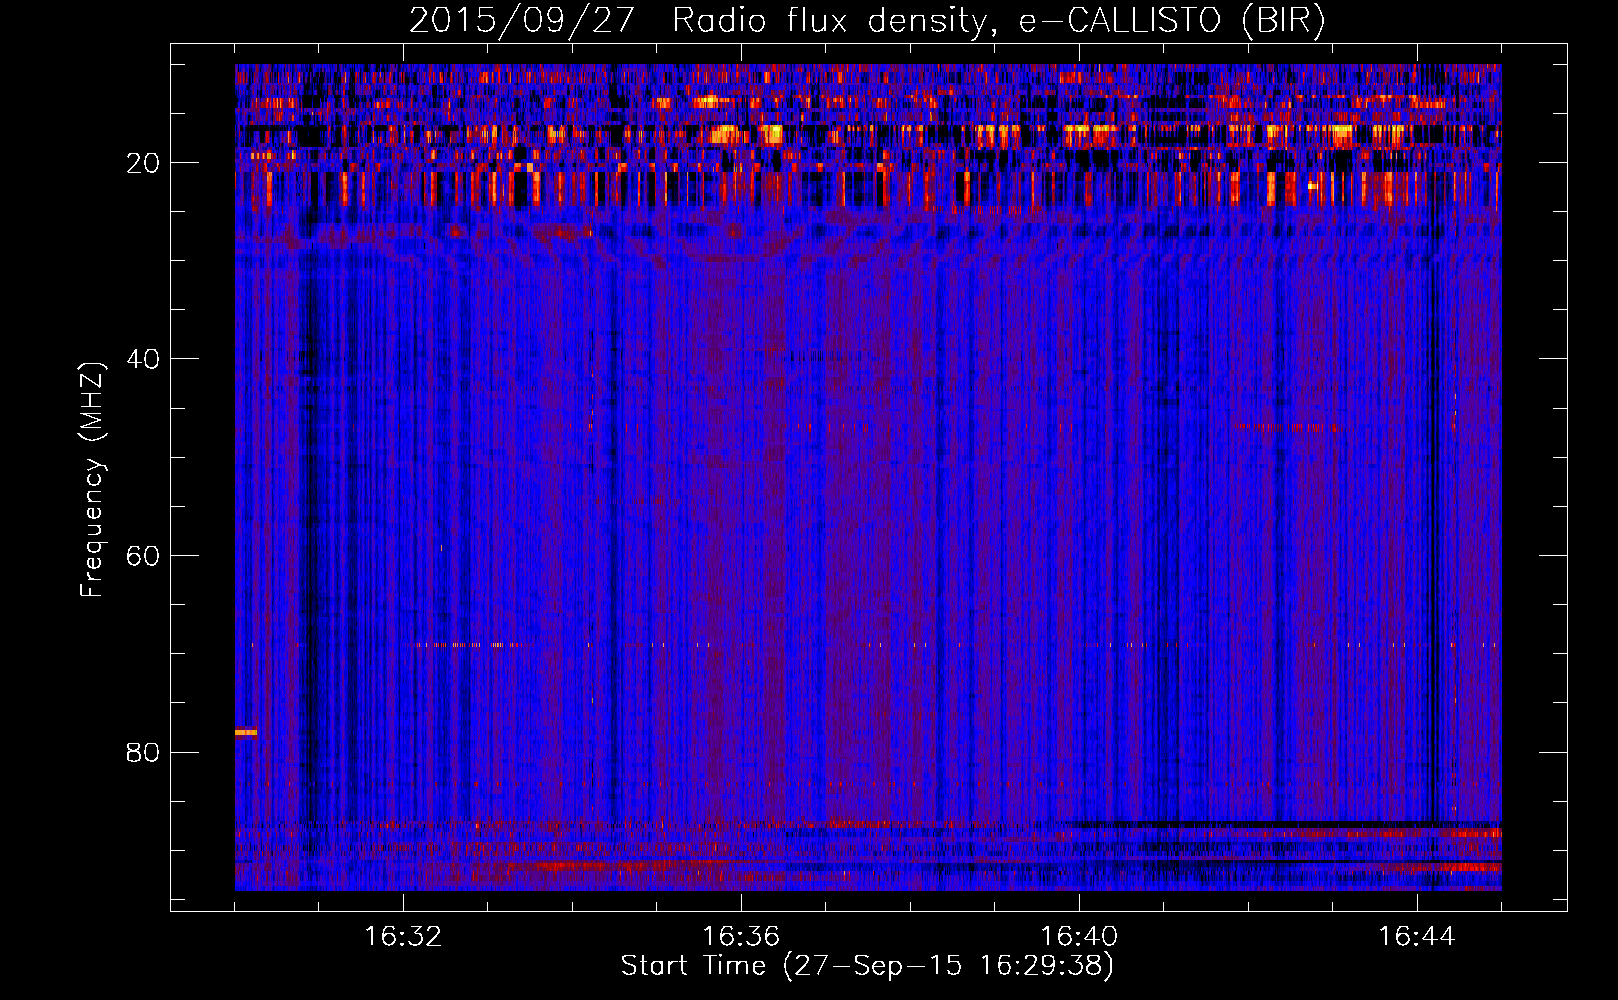Click the bright yellow burst above 20 MHz at 16:36
The image size is (1618, 1000).
[x=724, y=134]
